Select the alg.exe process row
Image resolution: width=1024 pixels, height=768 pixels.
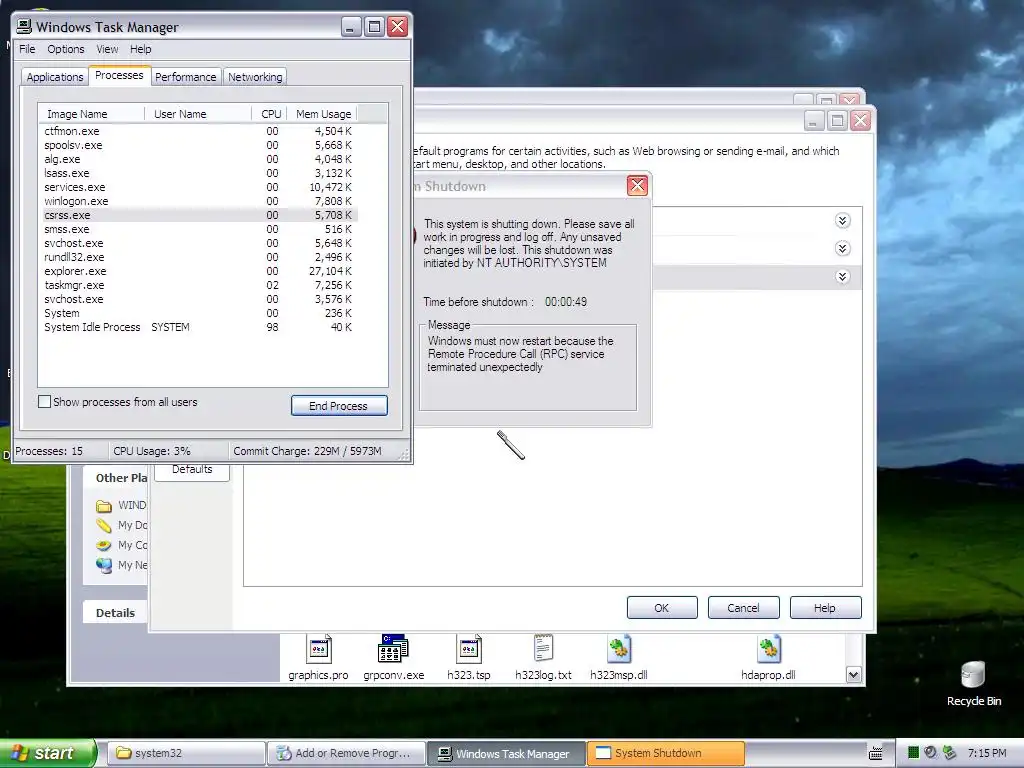(198, 159)
